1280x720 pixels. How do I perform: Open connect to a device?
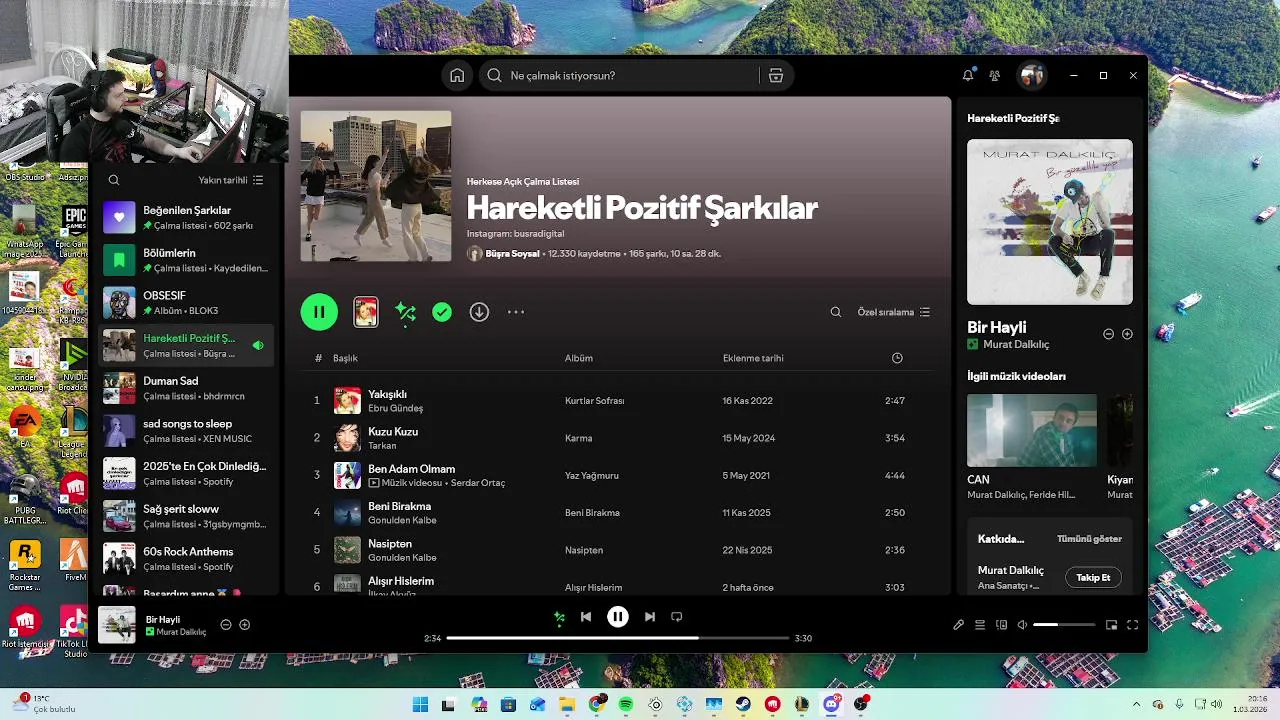1001,625
